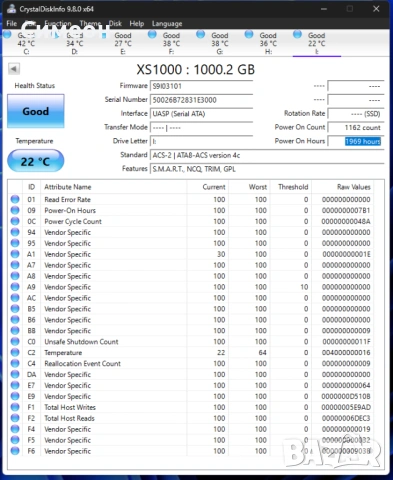Click the status icon for ID C4
The image size is (393, 480).
15,363
